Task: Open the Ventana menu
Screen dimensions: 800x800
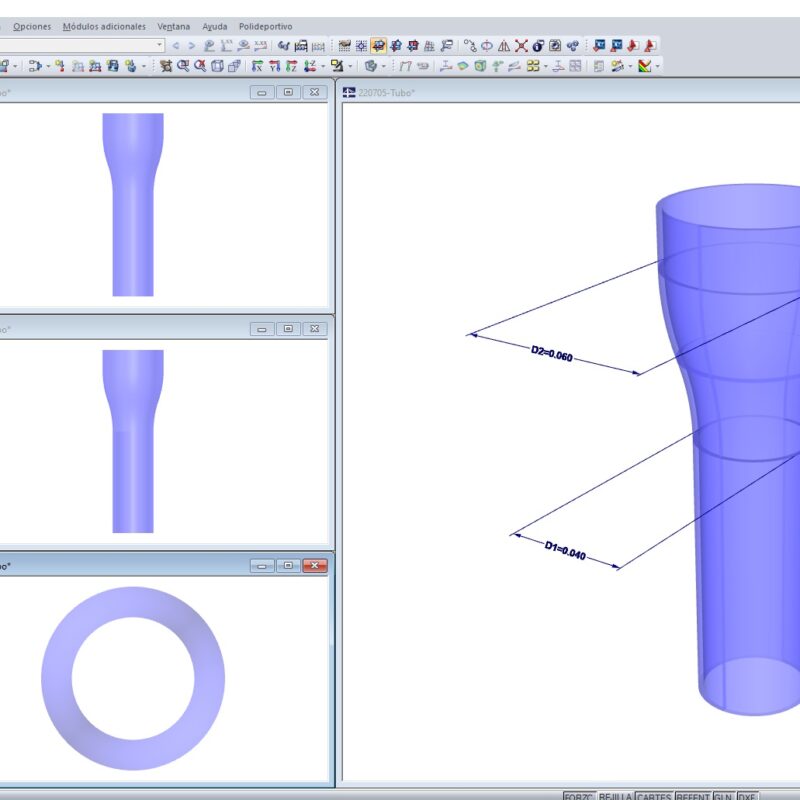Action: [x=173, y=27]
